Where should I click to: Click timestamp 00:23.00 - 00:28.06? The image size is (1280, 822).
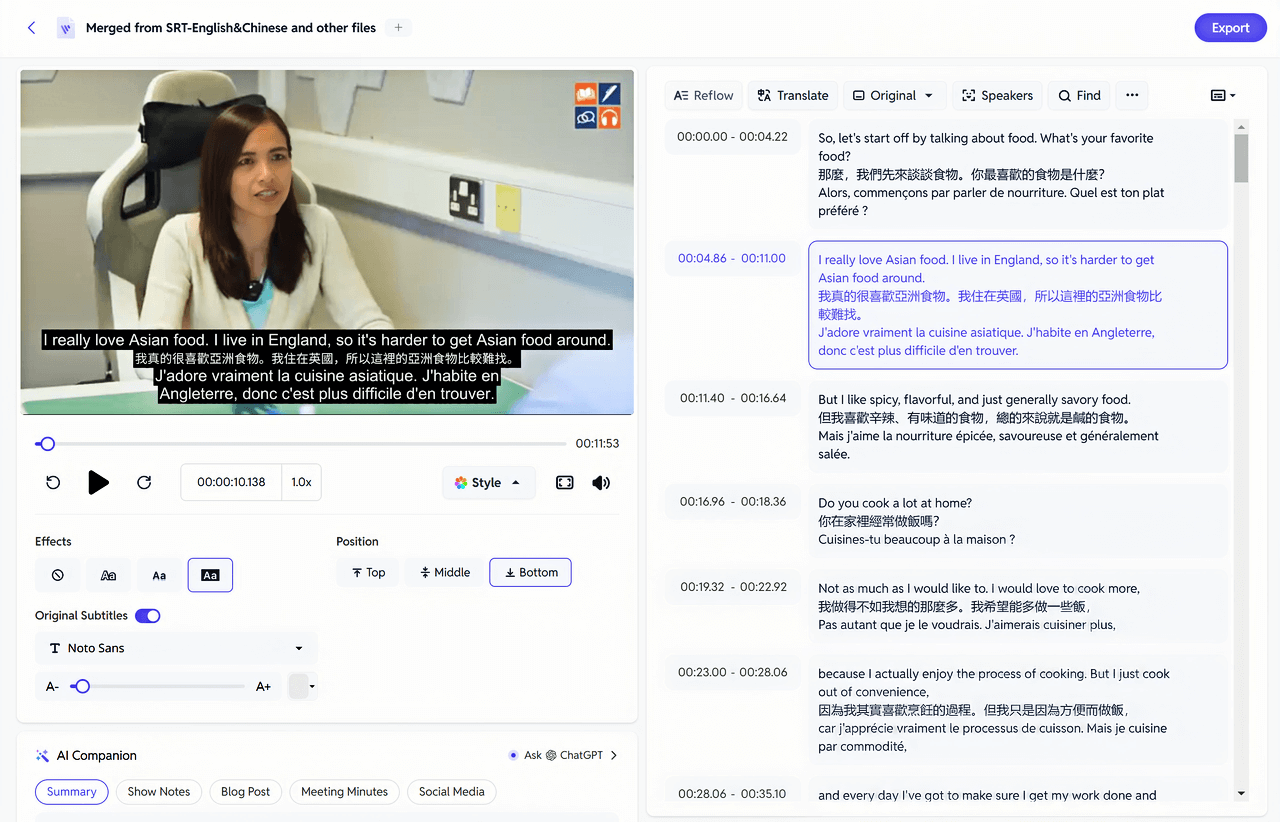[732, 672]
